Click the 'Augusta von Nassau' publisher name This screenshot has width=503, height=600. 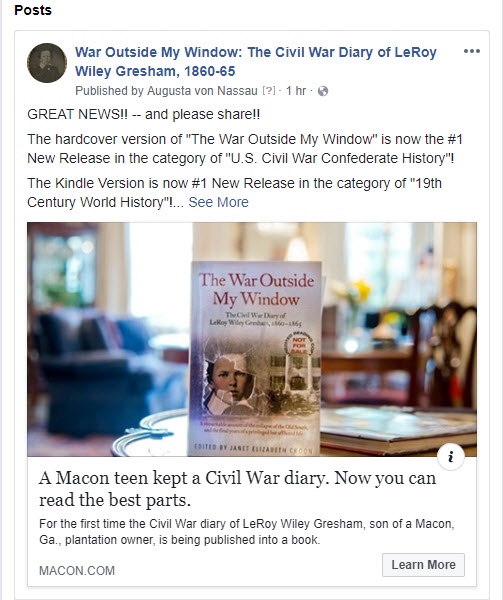(x=202, y=91)
